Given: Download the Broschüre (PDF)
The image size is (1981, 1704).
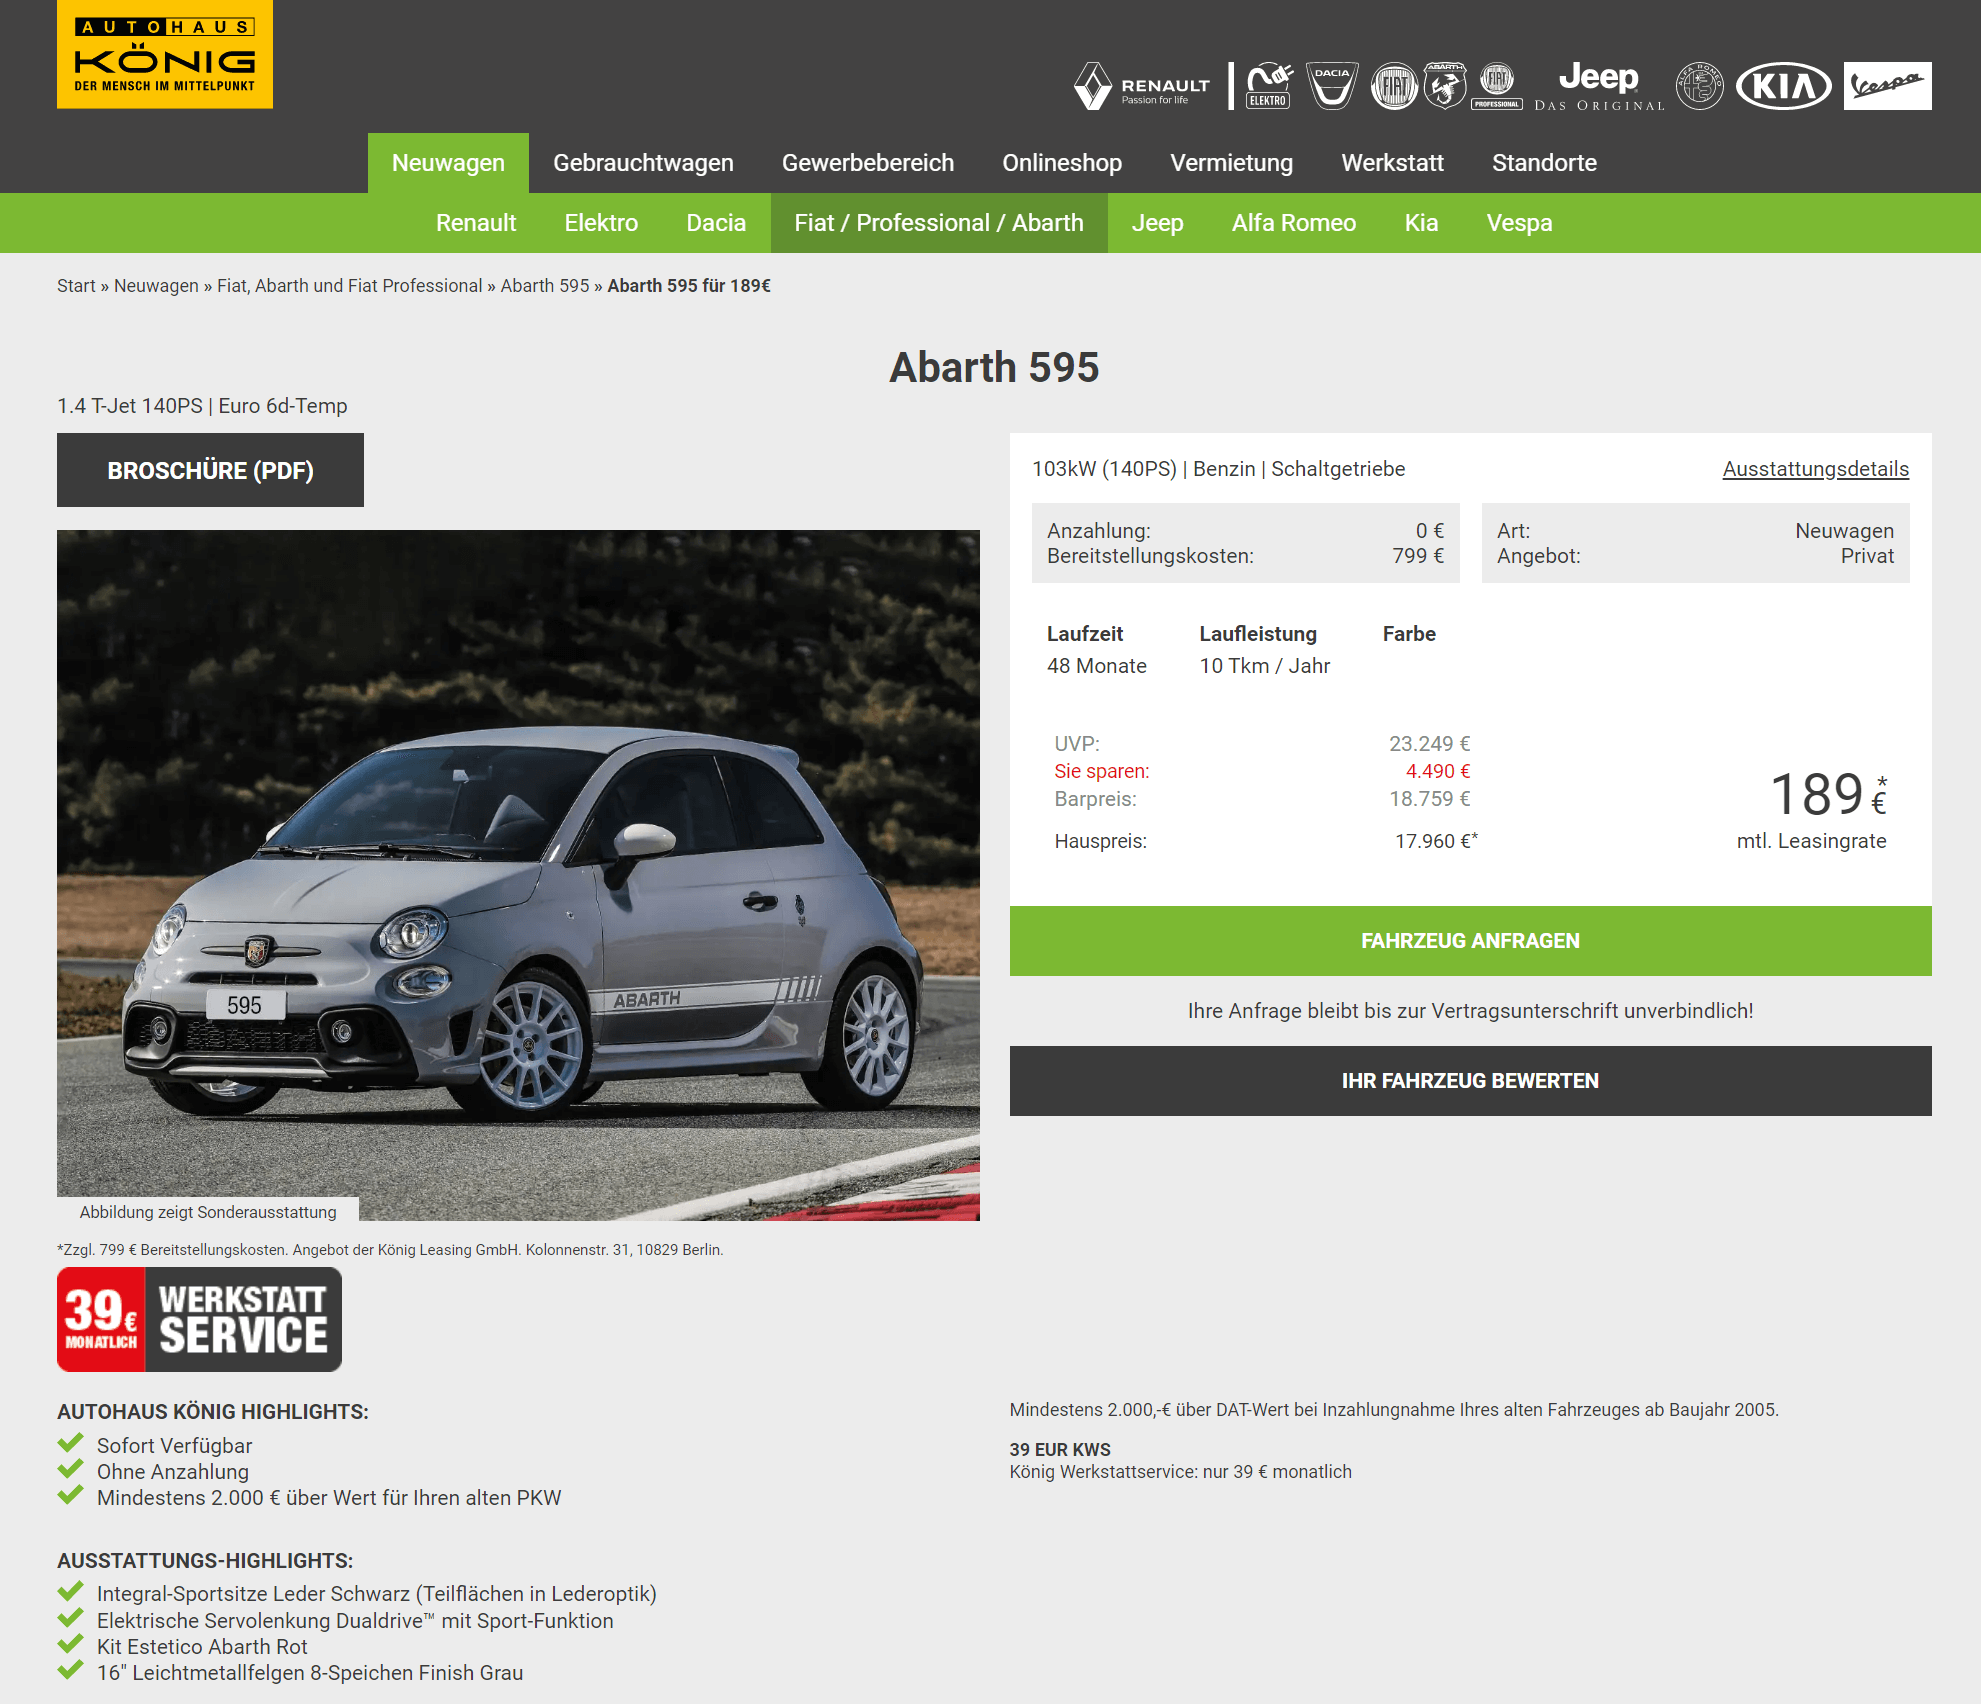Looking at the screenshot, I should point(210,470).
